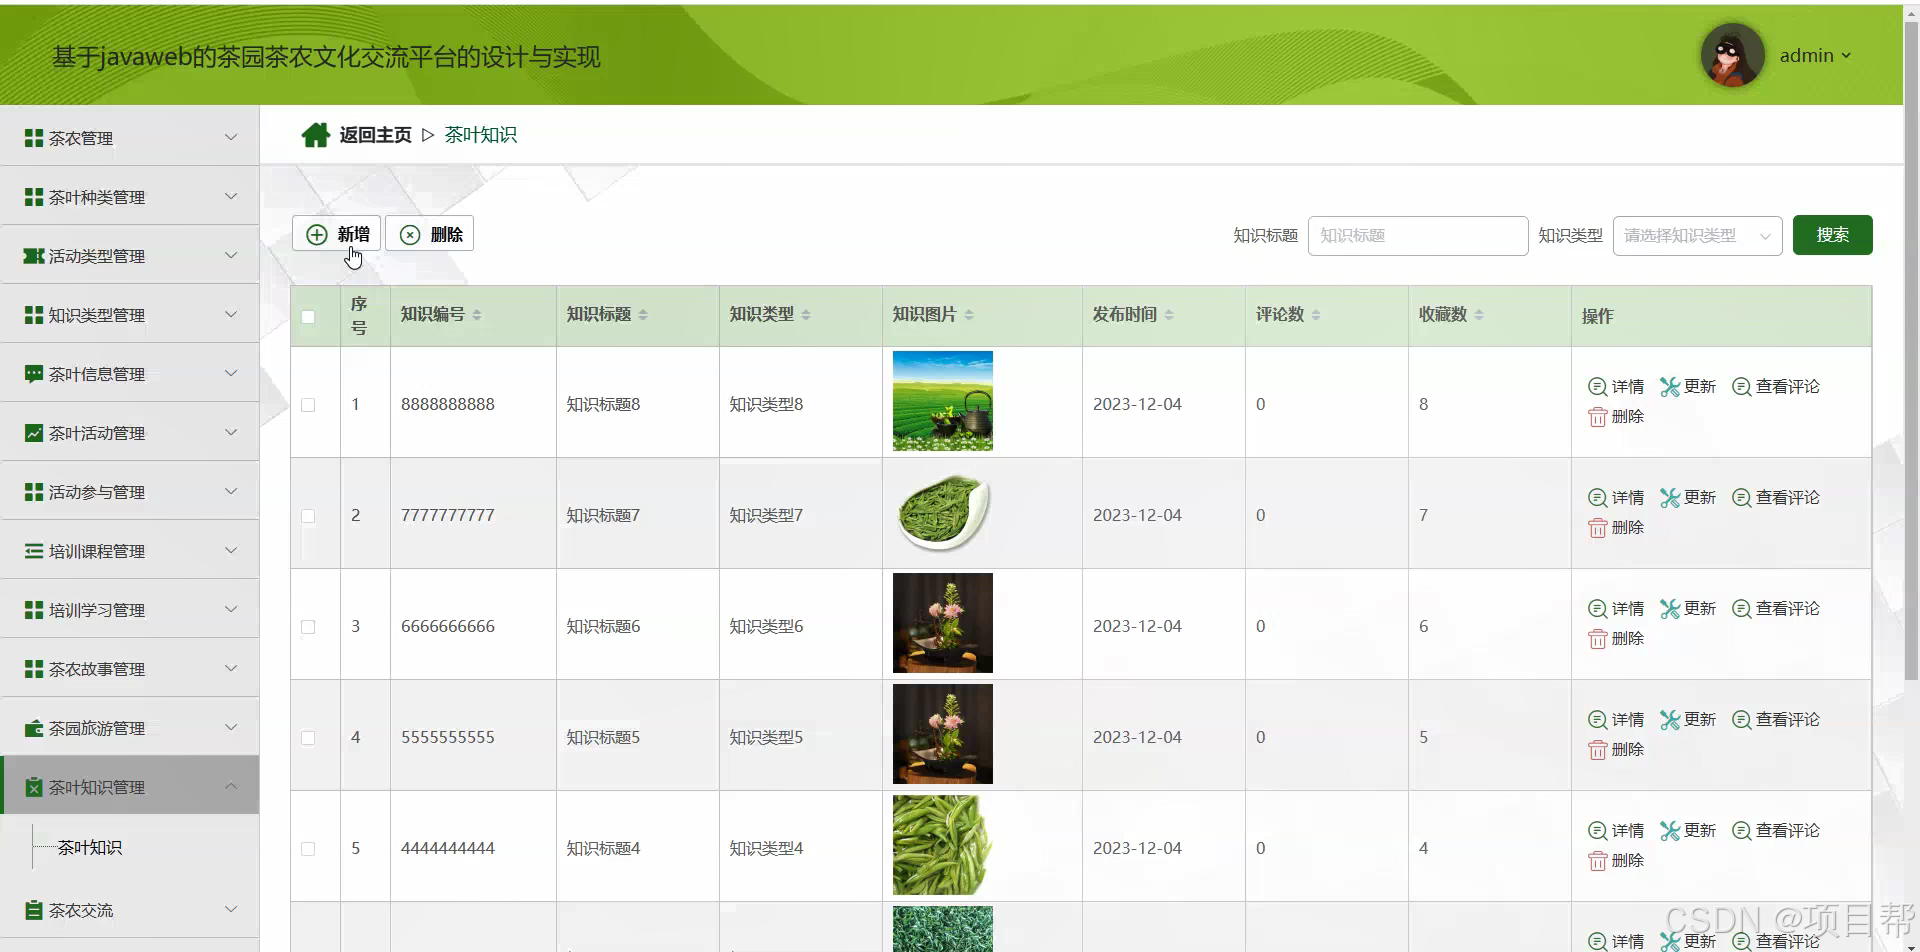Click the 茶农管理 sidebar grid icon

[34, 138]
